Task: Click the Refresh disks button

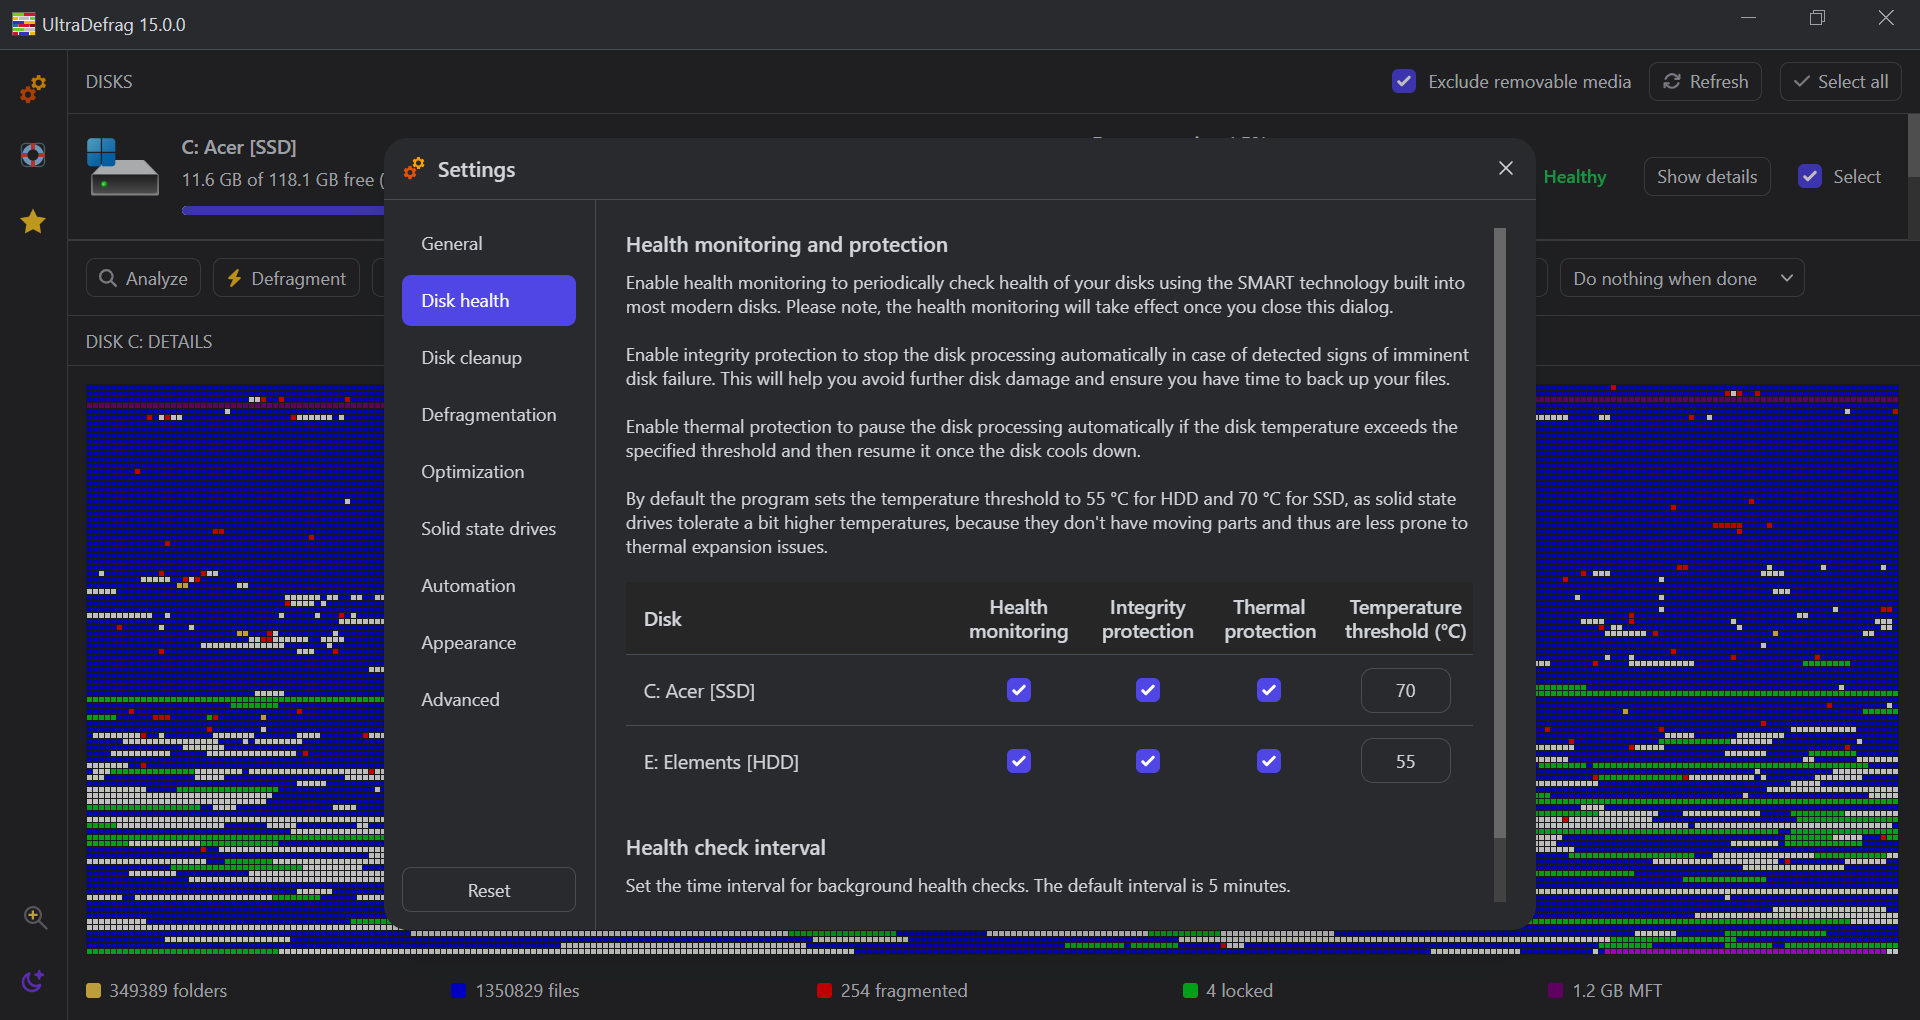Action: pos(1705,82)
